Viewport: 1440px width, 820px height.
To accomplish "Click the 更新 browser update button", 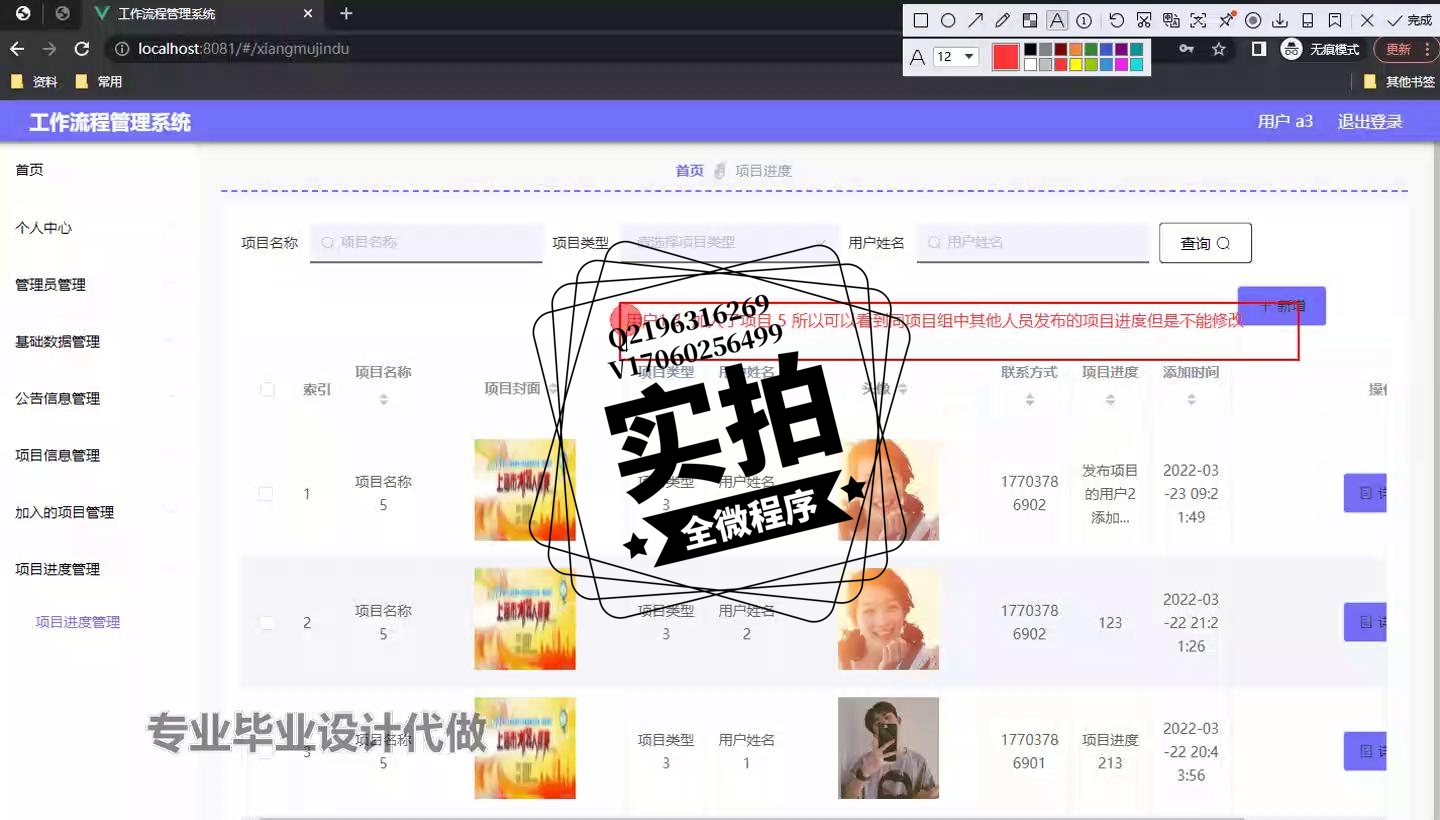I will (1405, 49).
